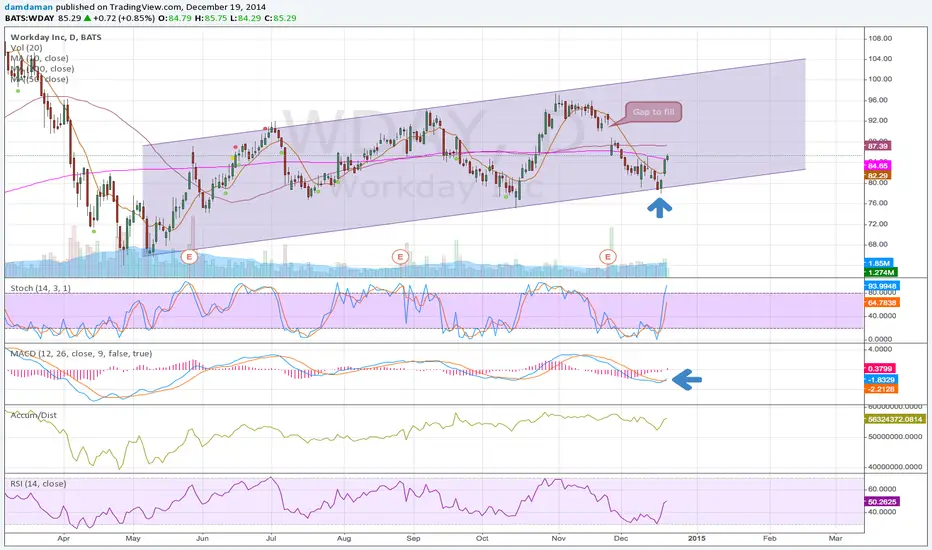Click the 87.39 price axis tag
The image size is (932, 550).
click(x=878, y=146)
